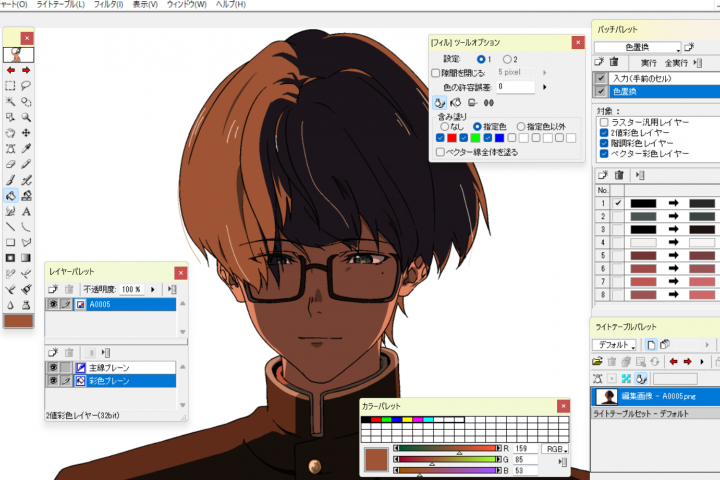The height and width of the screenshot is (480, 720).
Task: Check the ラスター汎用レイヤー checkbox
Action: tap(604, 122)
